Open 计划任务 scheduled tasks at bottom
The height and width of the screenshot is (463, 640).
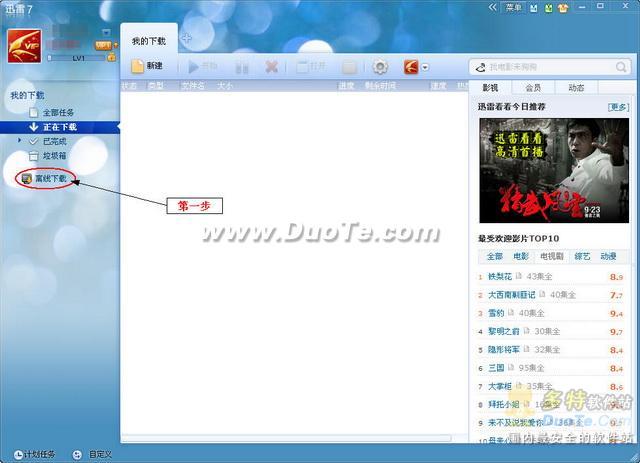34,454
